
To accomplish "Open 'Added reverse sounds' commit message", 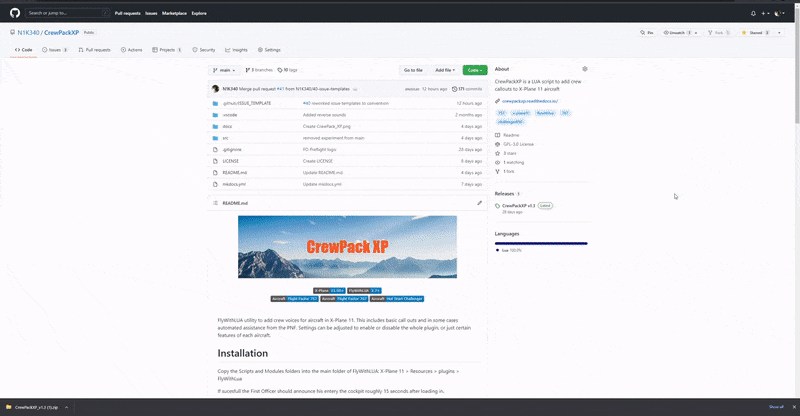I will pos(324,115).
